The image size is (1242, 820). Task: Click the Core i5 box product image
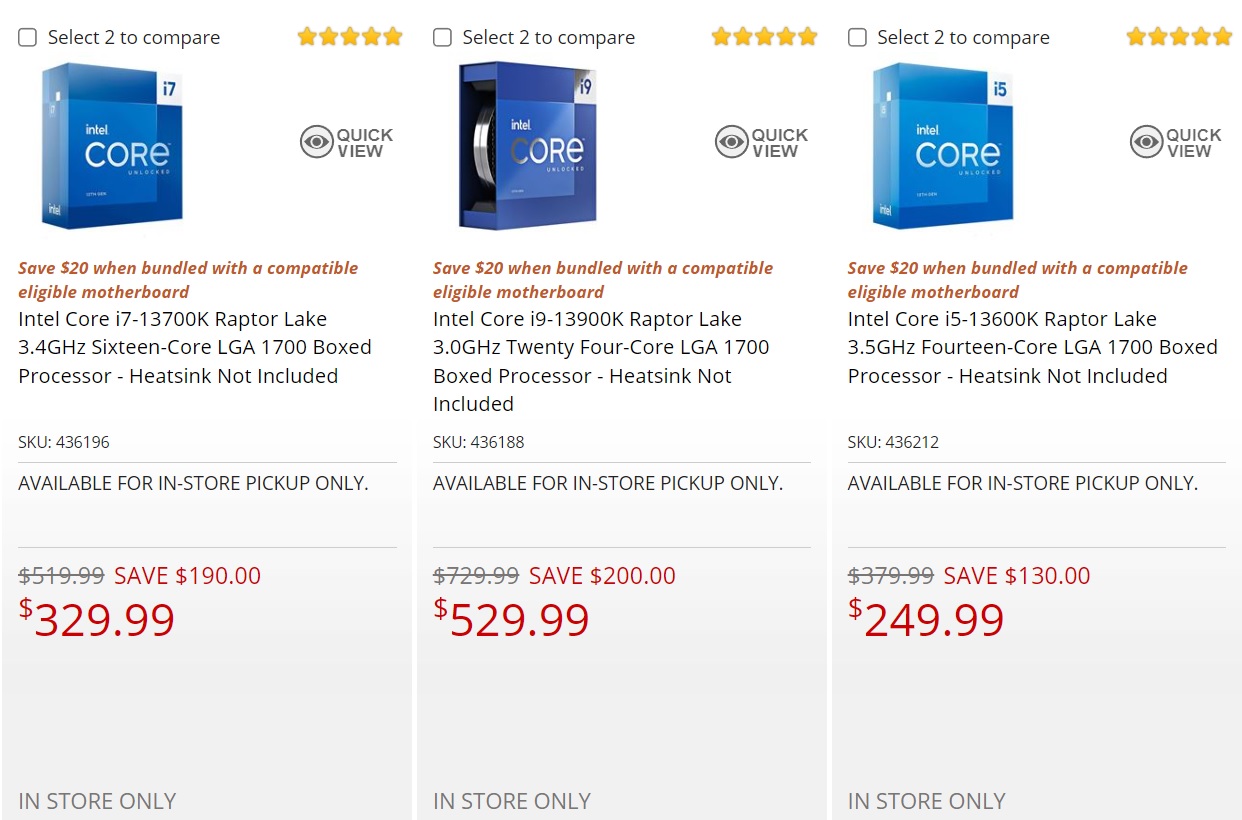(943, 145)
